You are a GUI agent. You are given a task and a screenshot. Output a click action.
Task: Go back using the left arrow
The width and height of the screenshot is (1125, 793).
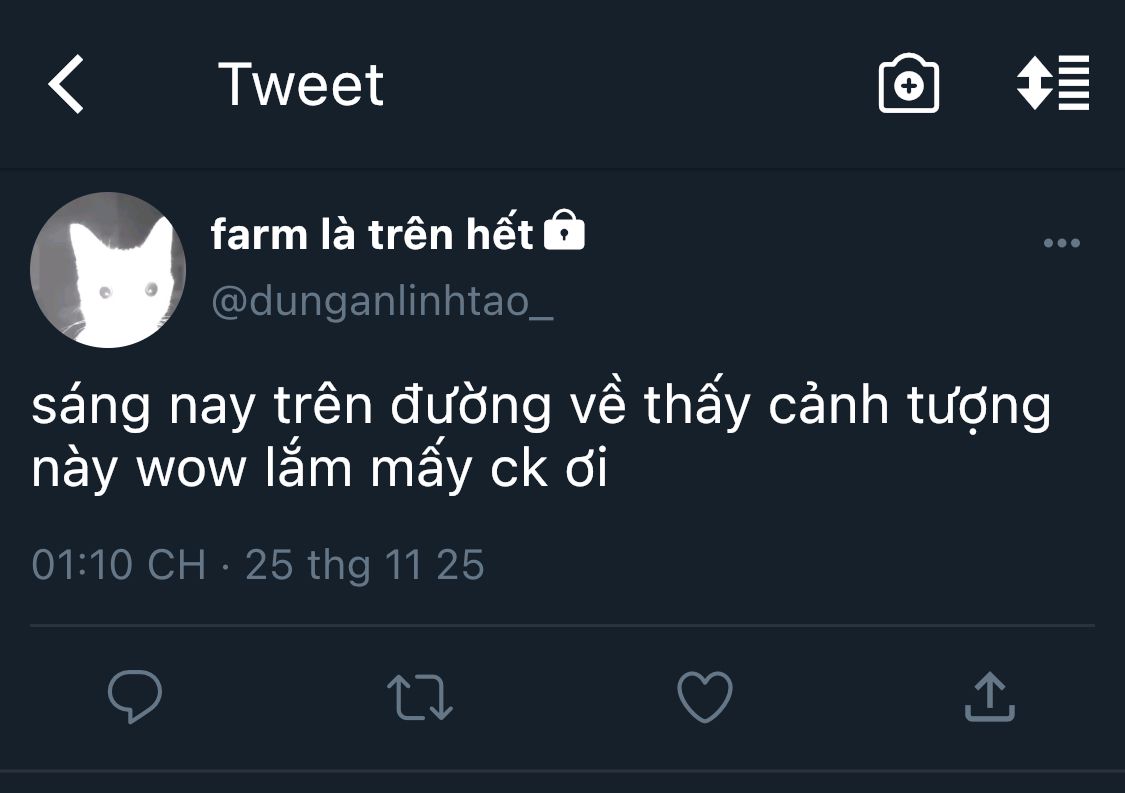click(66, 84)
